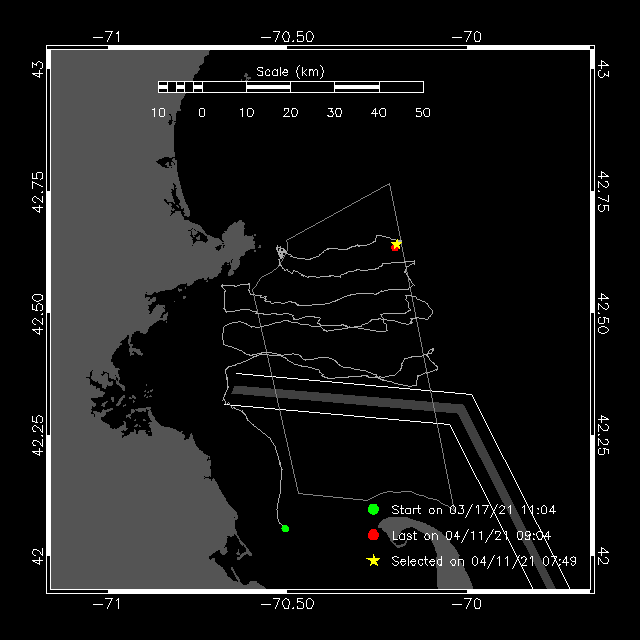Click the top axis longitude label -70
Image resolution: width=640 pixels, height=640 pixels.
(x=467, y=37)
